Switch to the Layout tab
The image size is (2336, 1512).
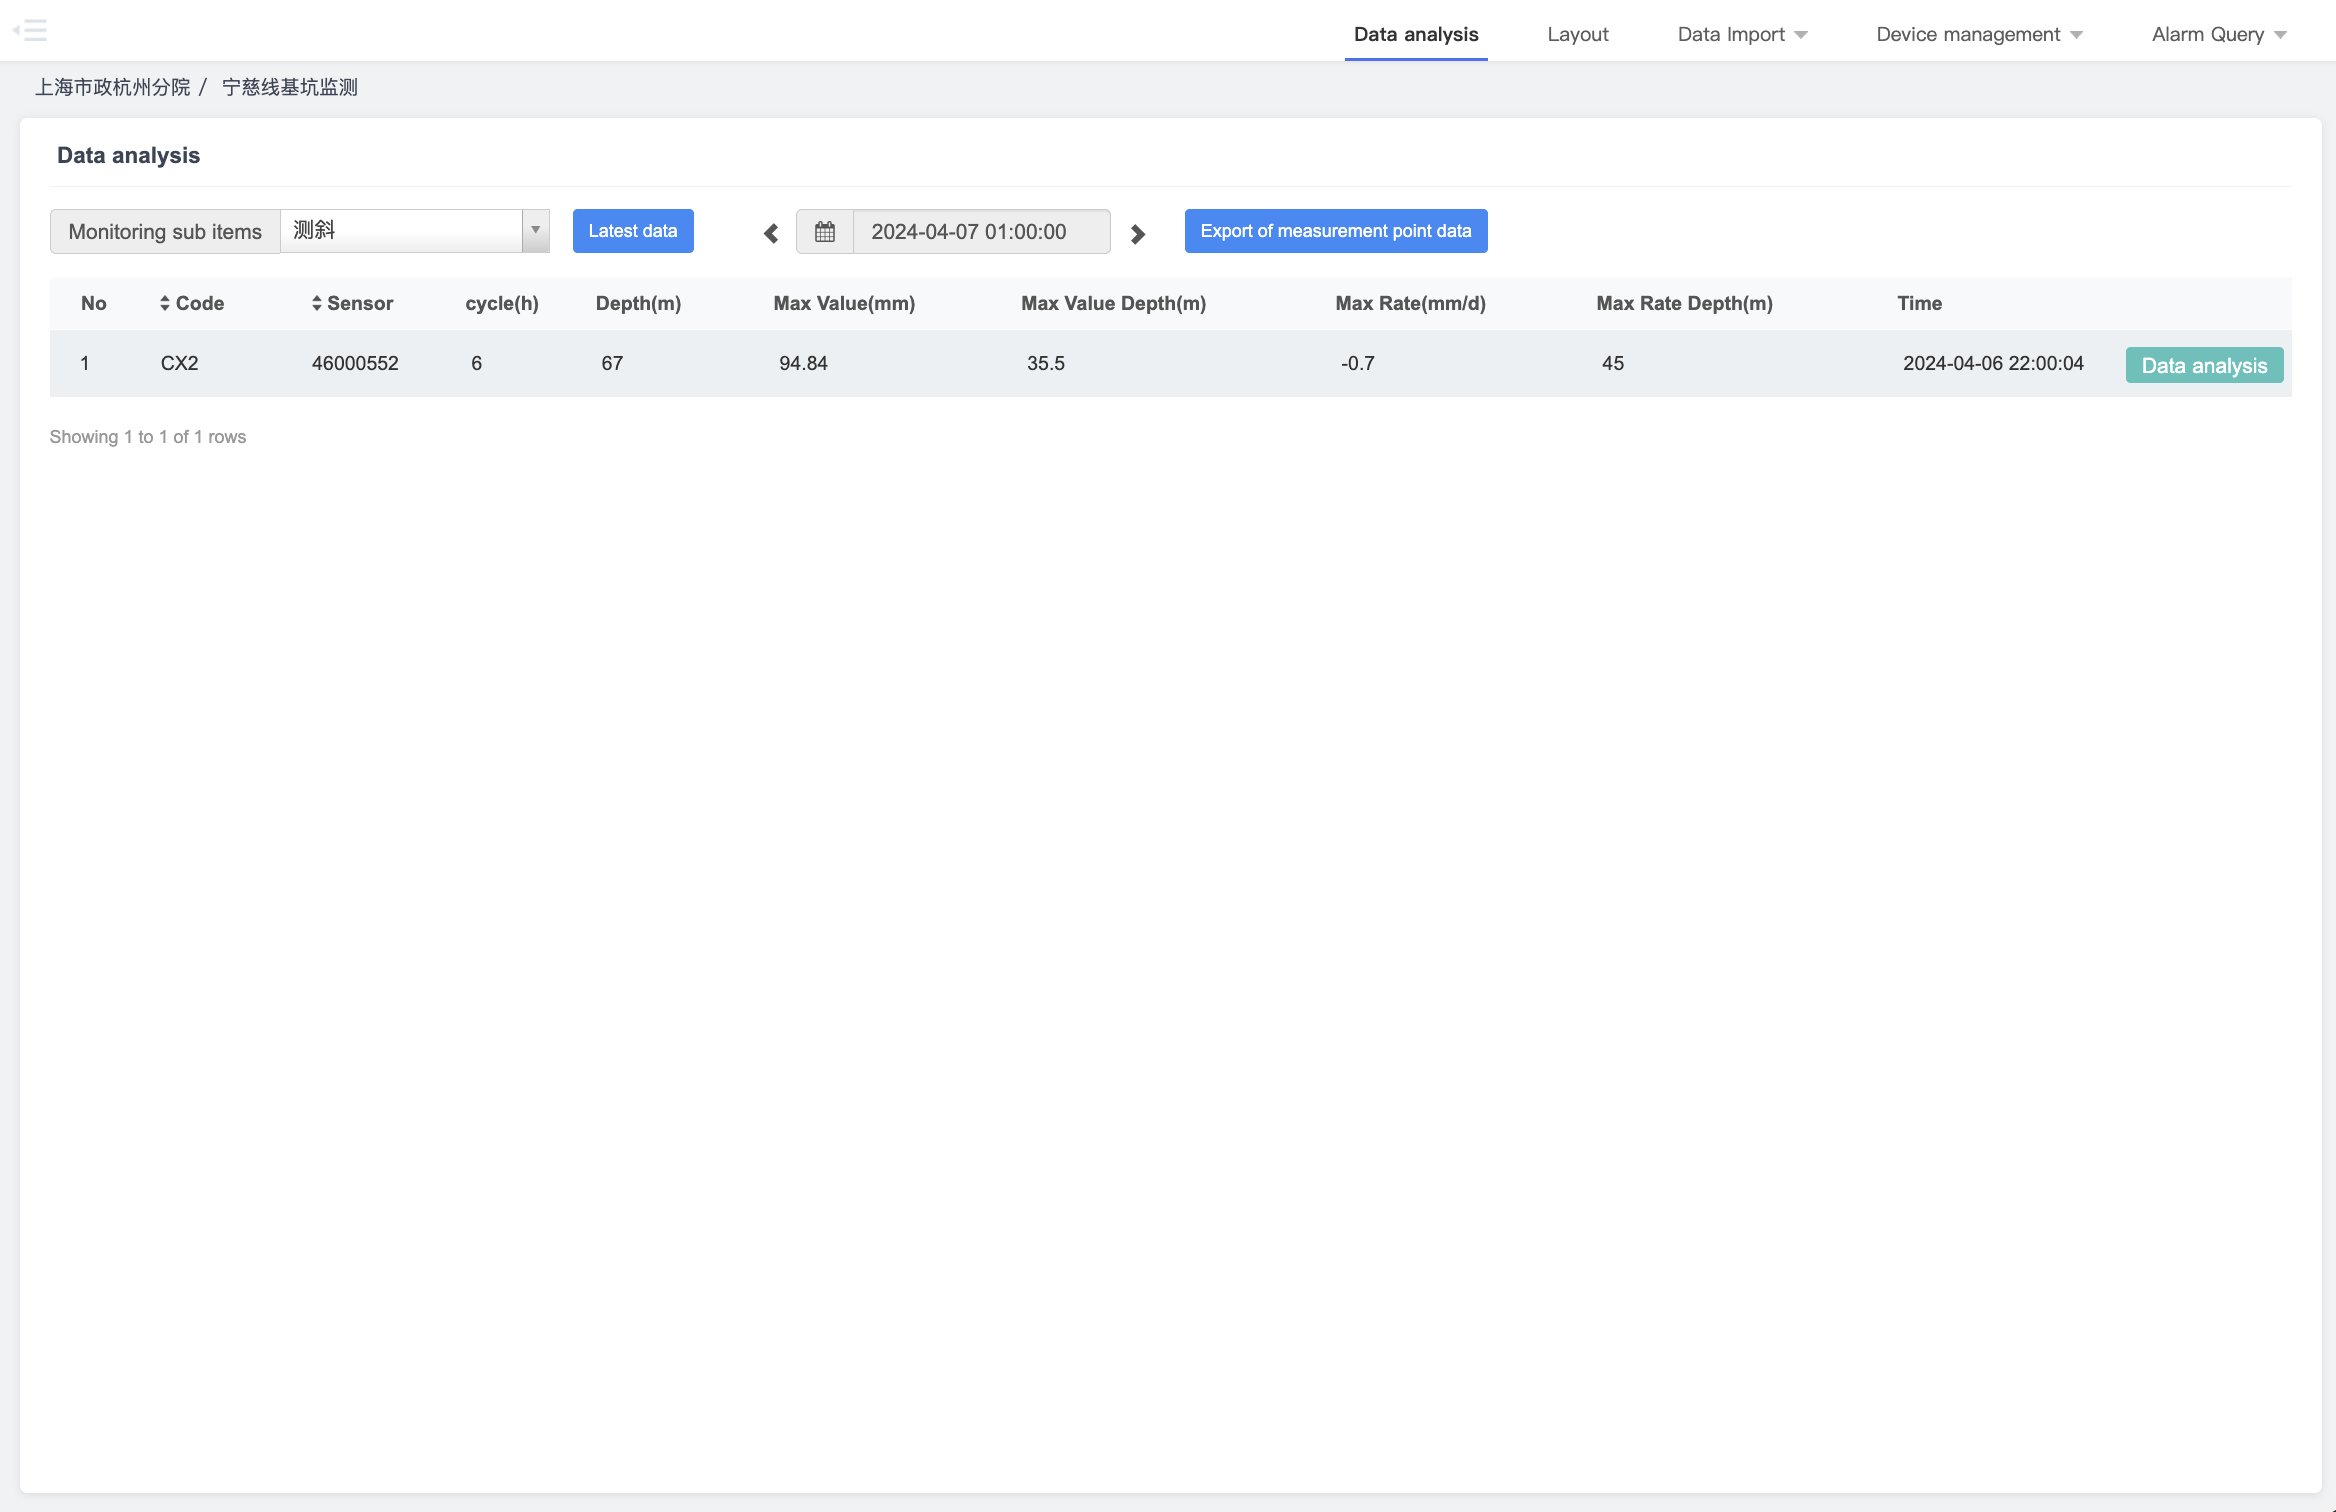1577,34
